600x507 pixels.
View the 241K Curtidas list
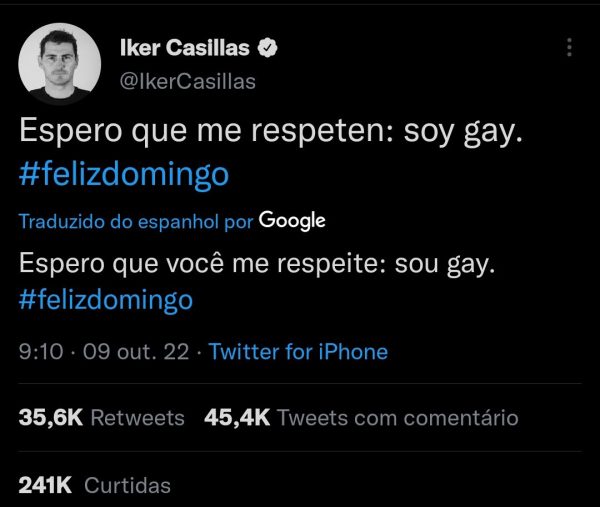tap(95, 486)
